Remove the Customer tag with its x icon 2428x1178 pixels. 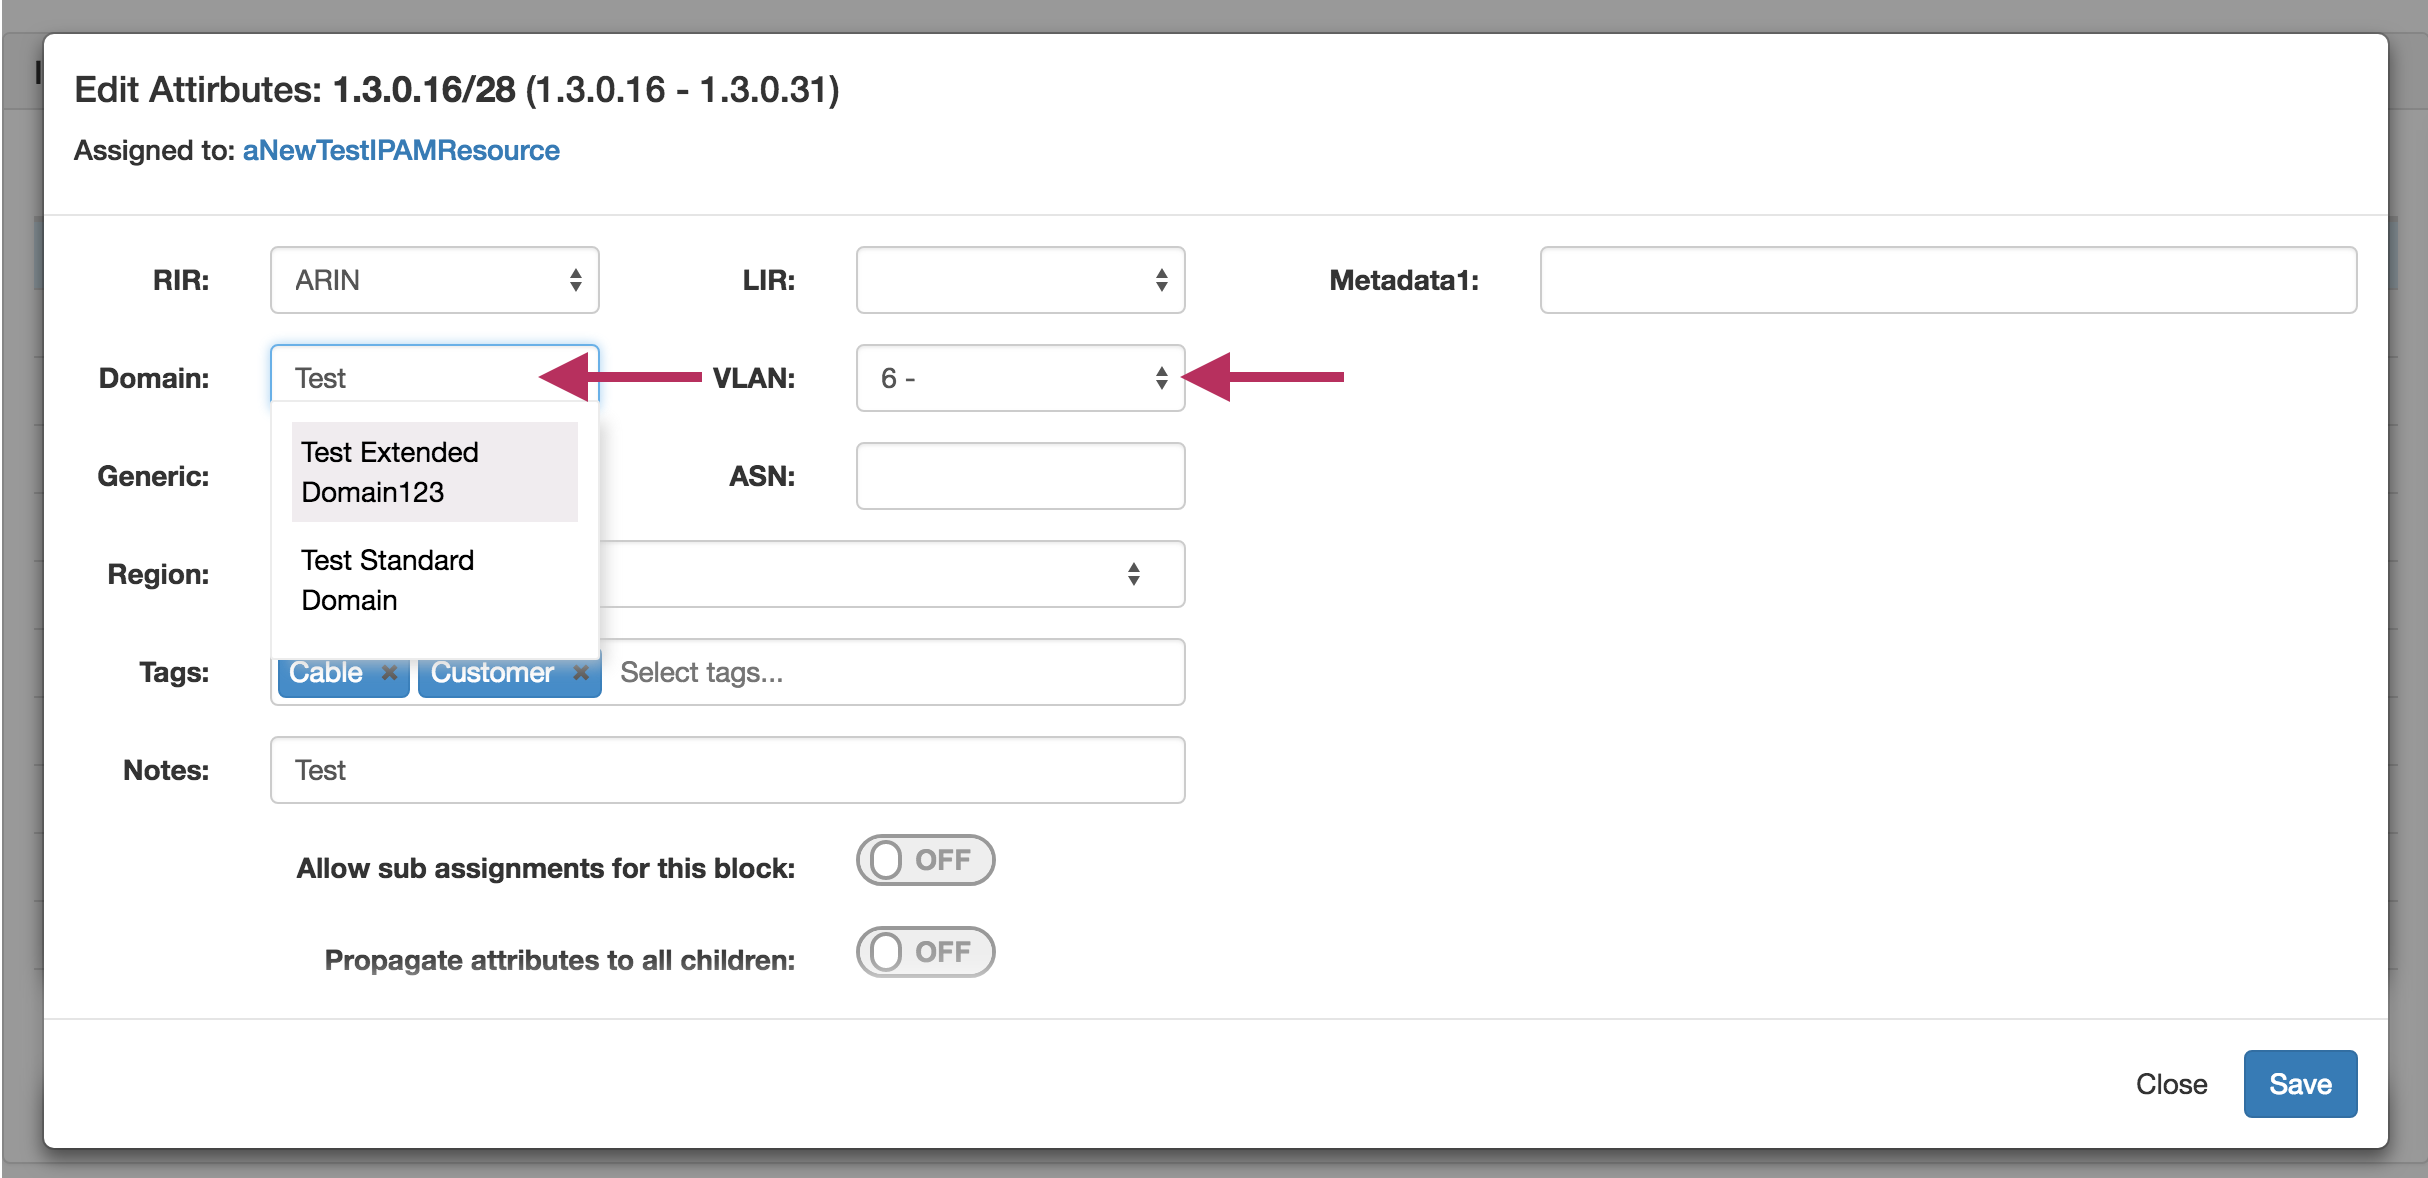pos(580,673)
